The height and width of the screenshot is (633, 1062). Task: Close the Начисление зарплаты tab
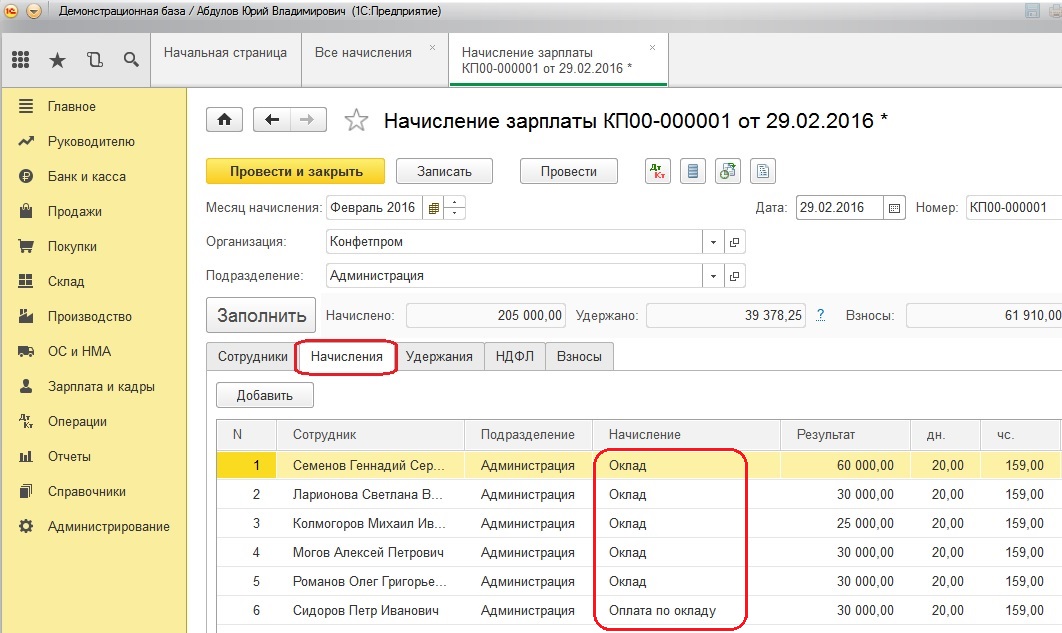click(x=652, y=47)
